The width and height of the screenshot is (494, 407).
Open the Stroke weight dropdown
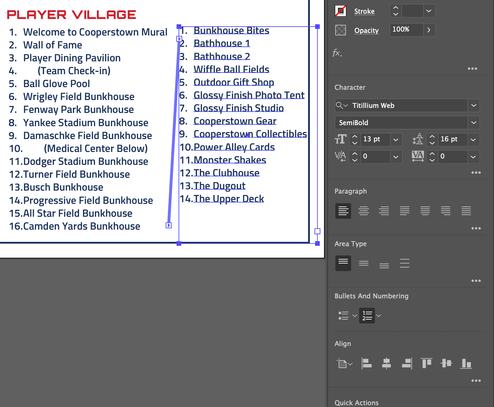point(429,11)
